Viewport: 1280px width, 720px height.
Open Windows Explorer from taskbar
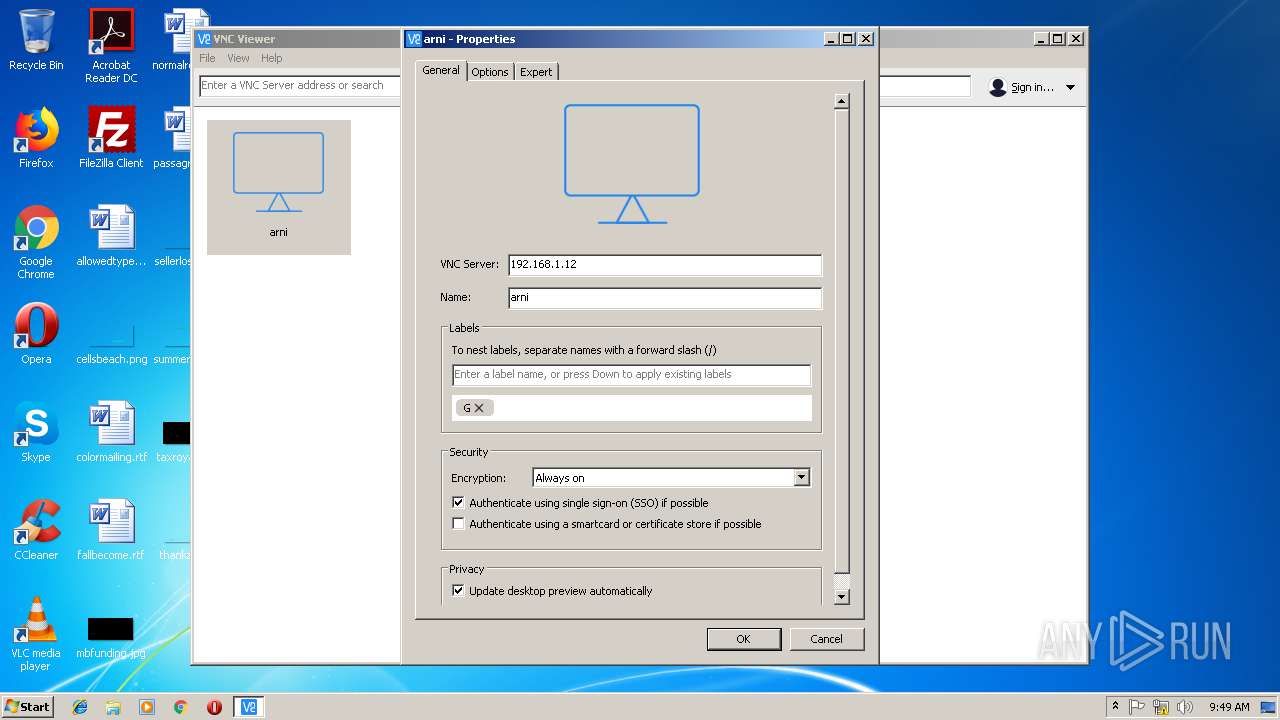[x=113, y=707]
